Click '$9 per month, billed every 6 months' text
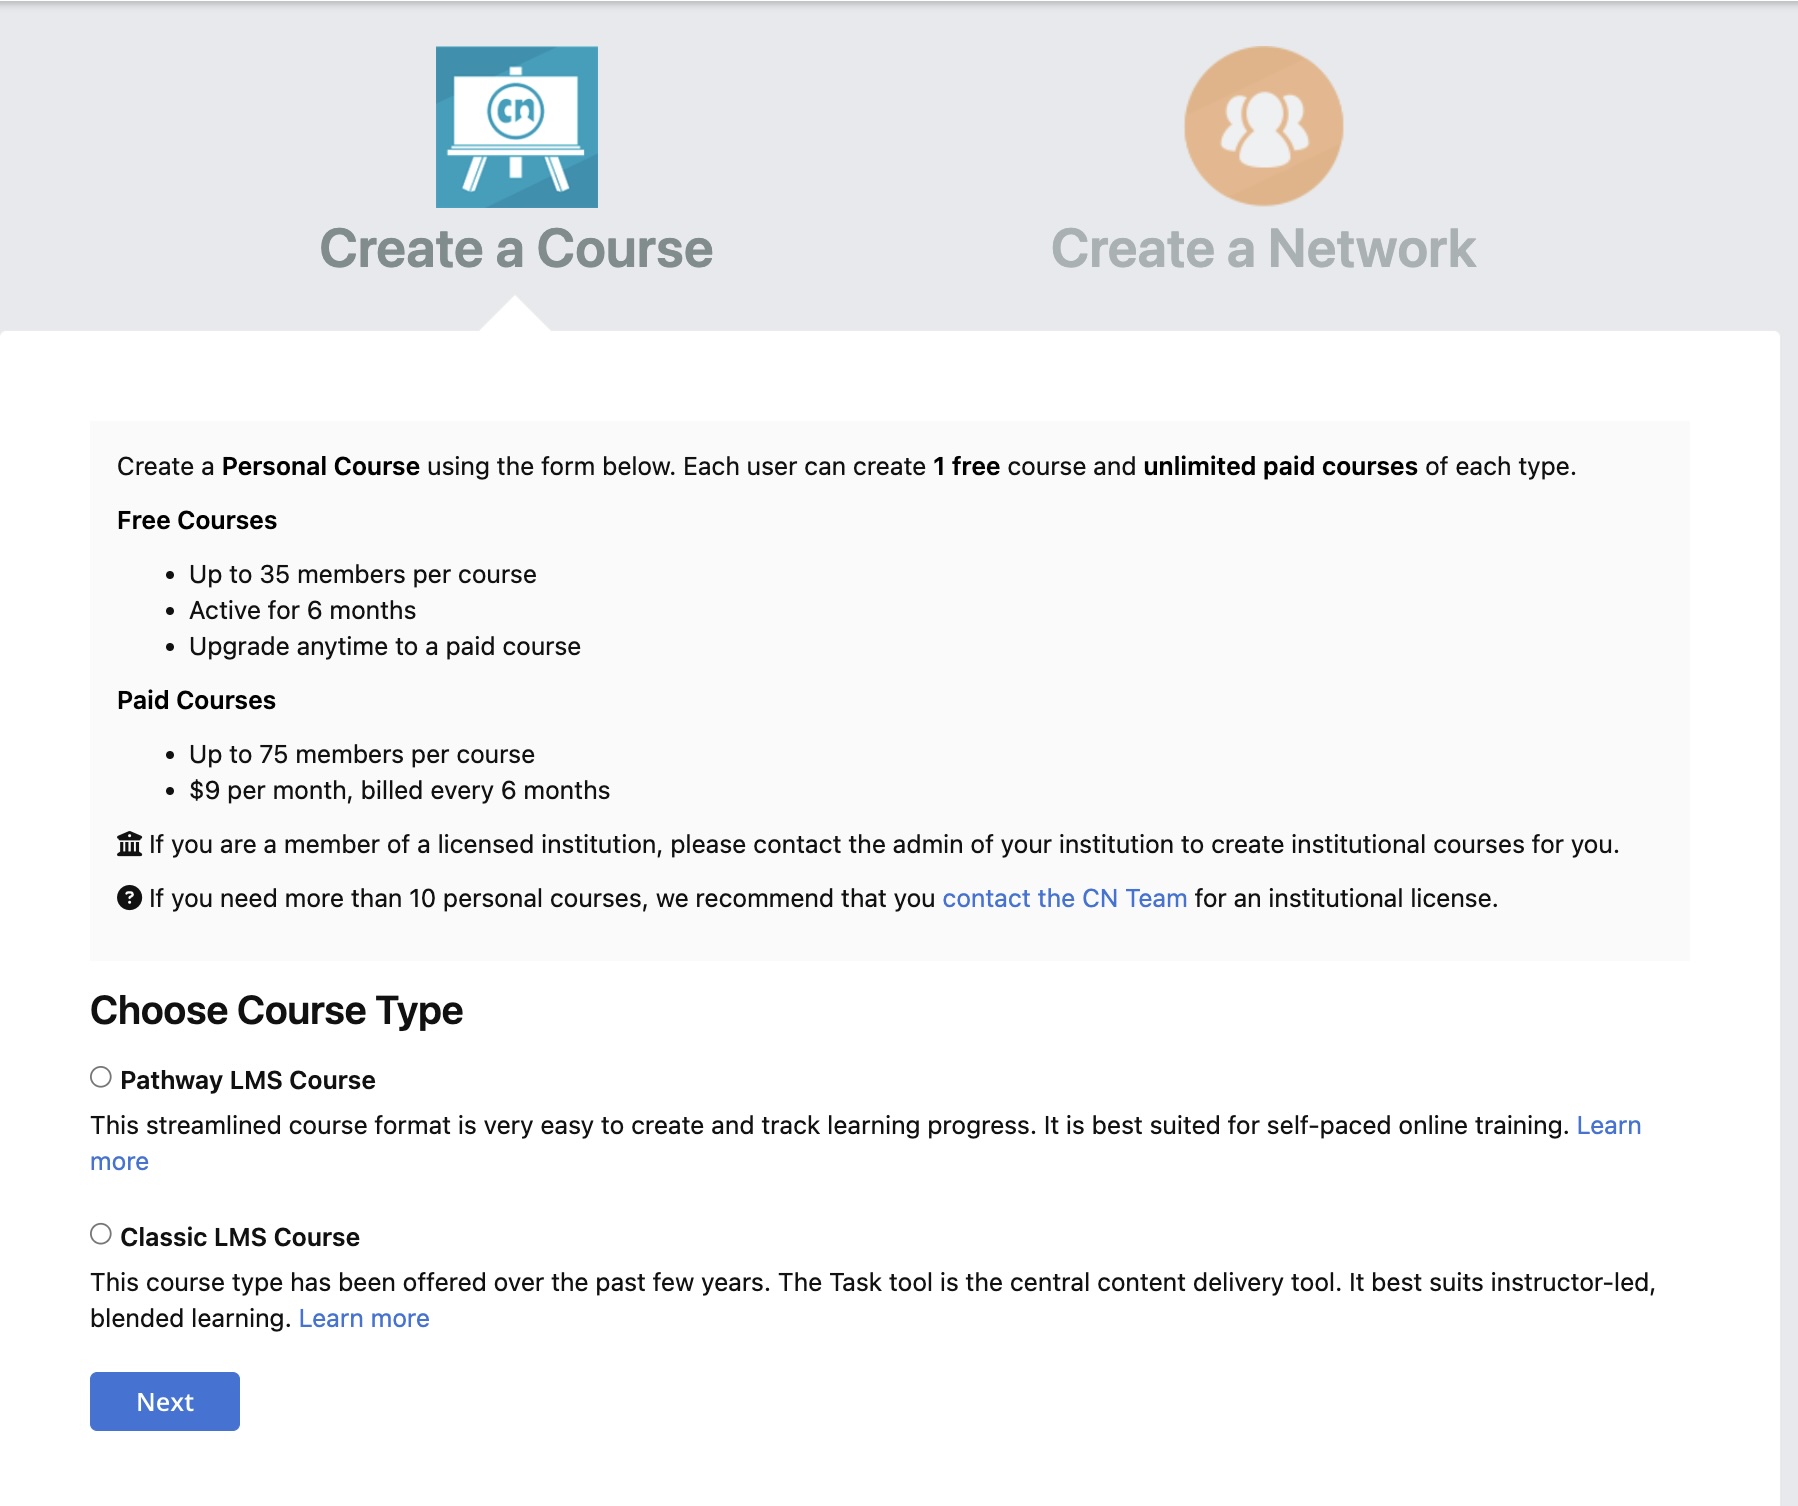Screen dimensions: 1798x1506 tap(400, 790)
